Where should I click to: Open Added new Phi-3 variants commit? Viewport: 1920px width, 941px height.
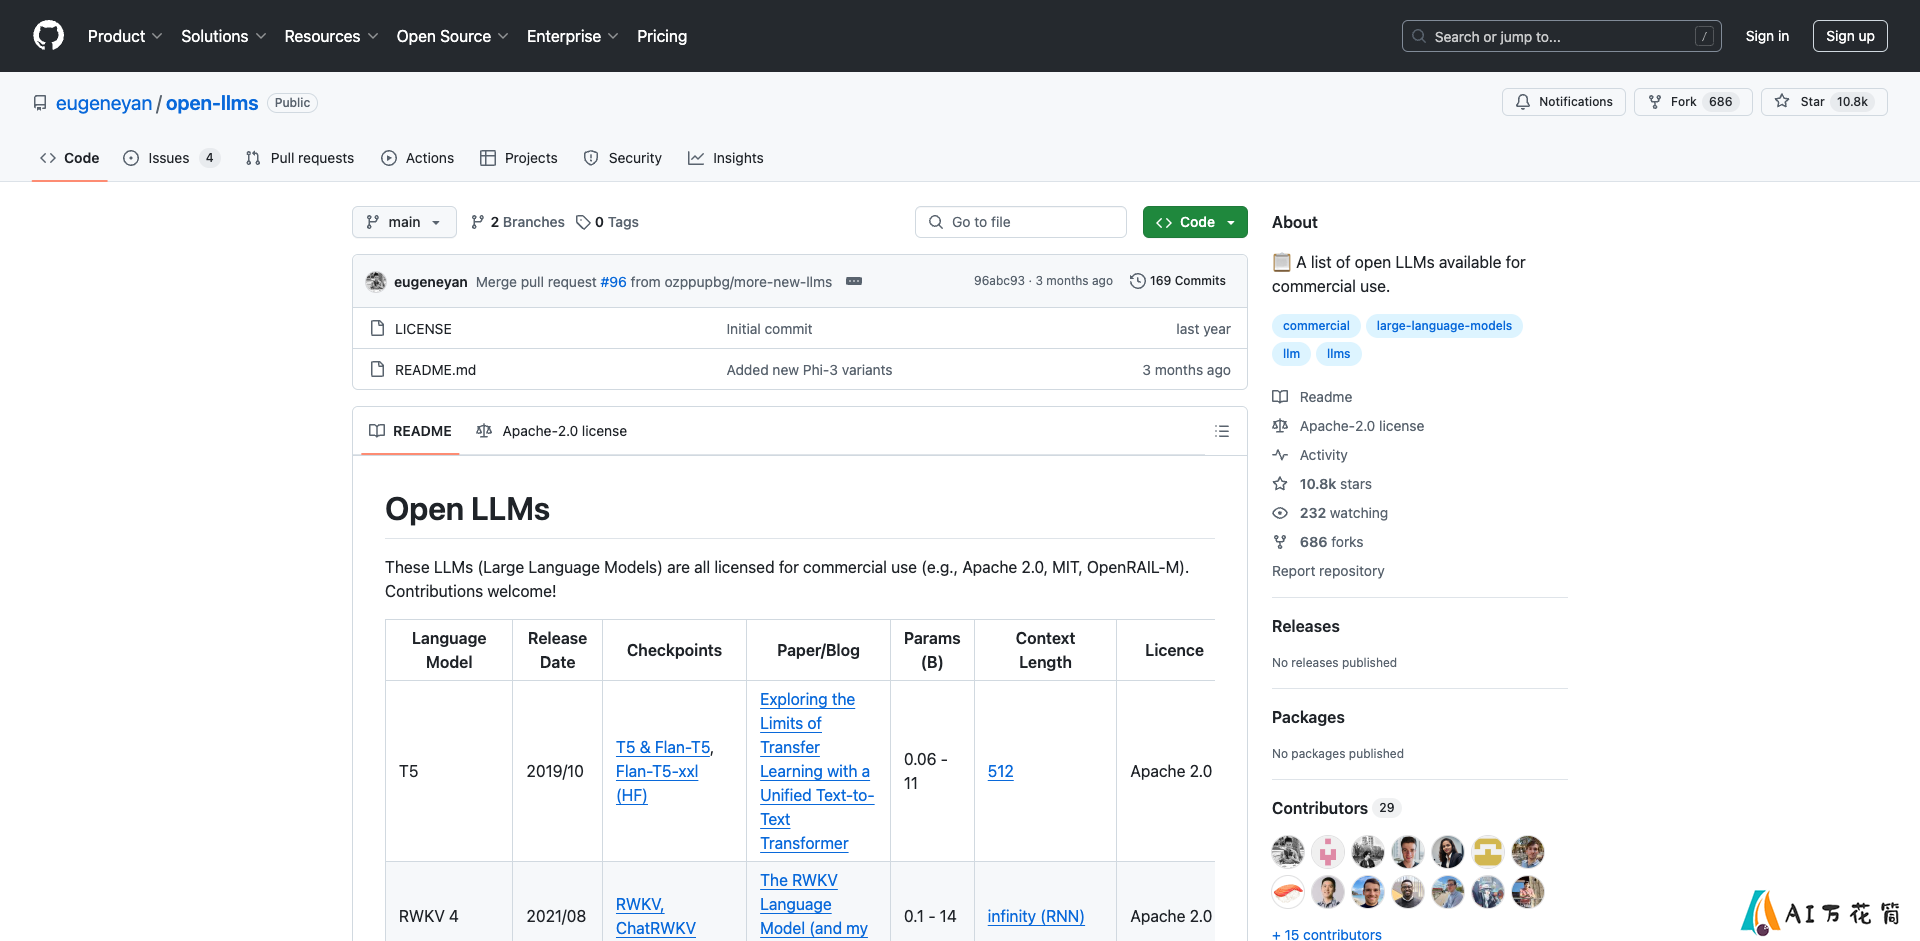point(809,370)
